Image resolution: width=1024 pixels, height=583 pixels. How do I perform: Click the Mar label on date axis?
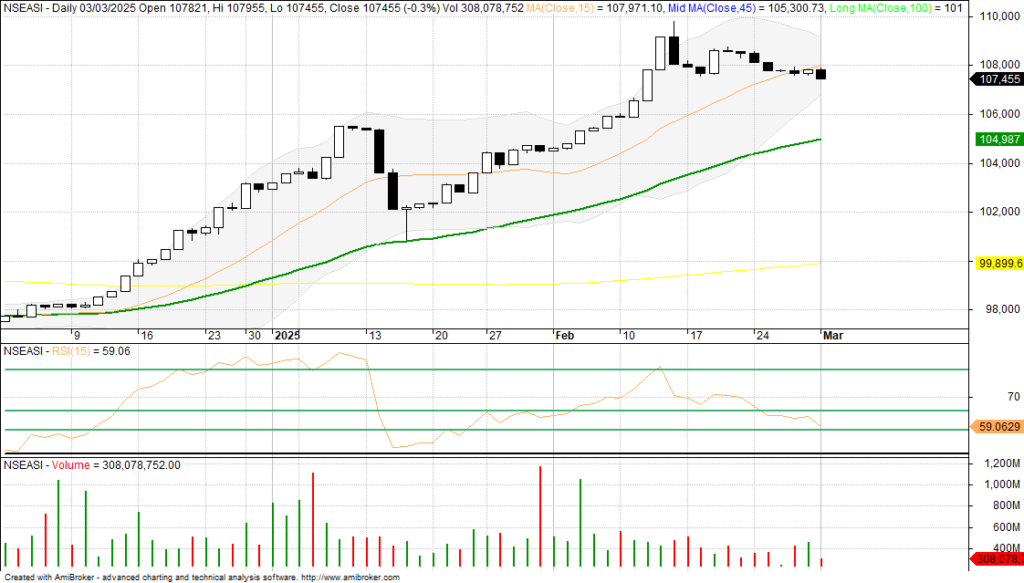[x=832, y=336]
